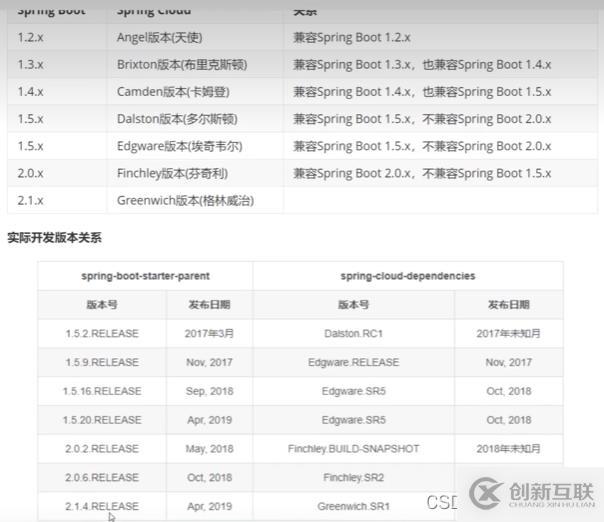The width and height of the screenshot is (604, 522).
Task: Click "Oct, 2018" in the 2.0.6.RELEASE row
Action: click(x=209, y=478)
